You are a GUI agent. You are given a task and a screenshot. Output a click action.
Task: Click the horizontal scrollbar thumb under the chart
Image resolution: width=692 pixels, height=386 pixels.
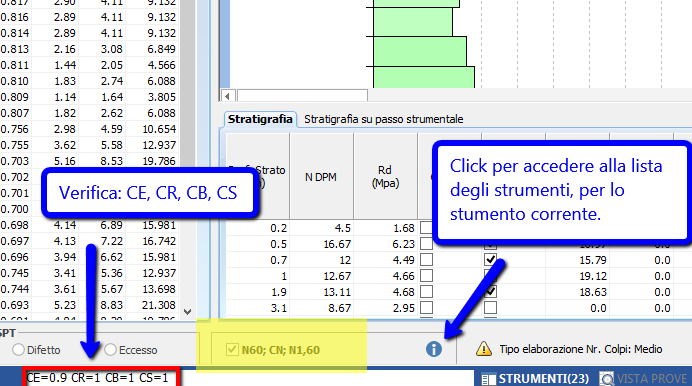pyautogui.click(x=303, y=96)
